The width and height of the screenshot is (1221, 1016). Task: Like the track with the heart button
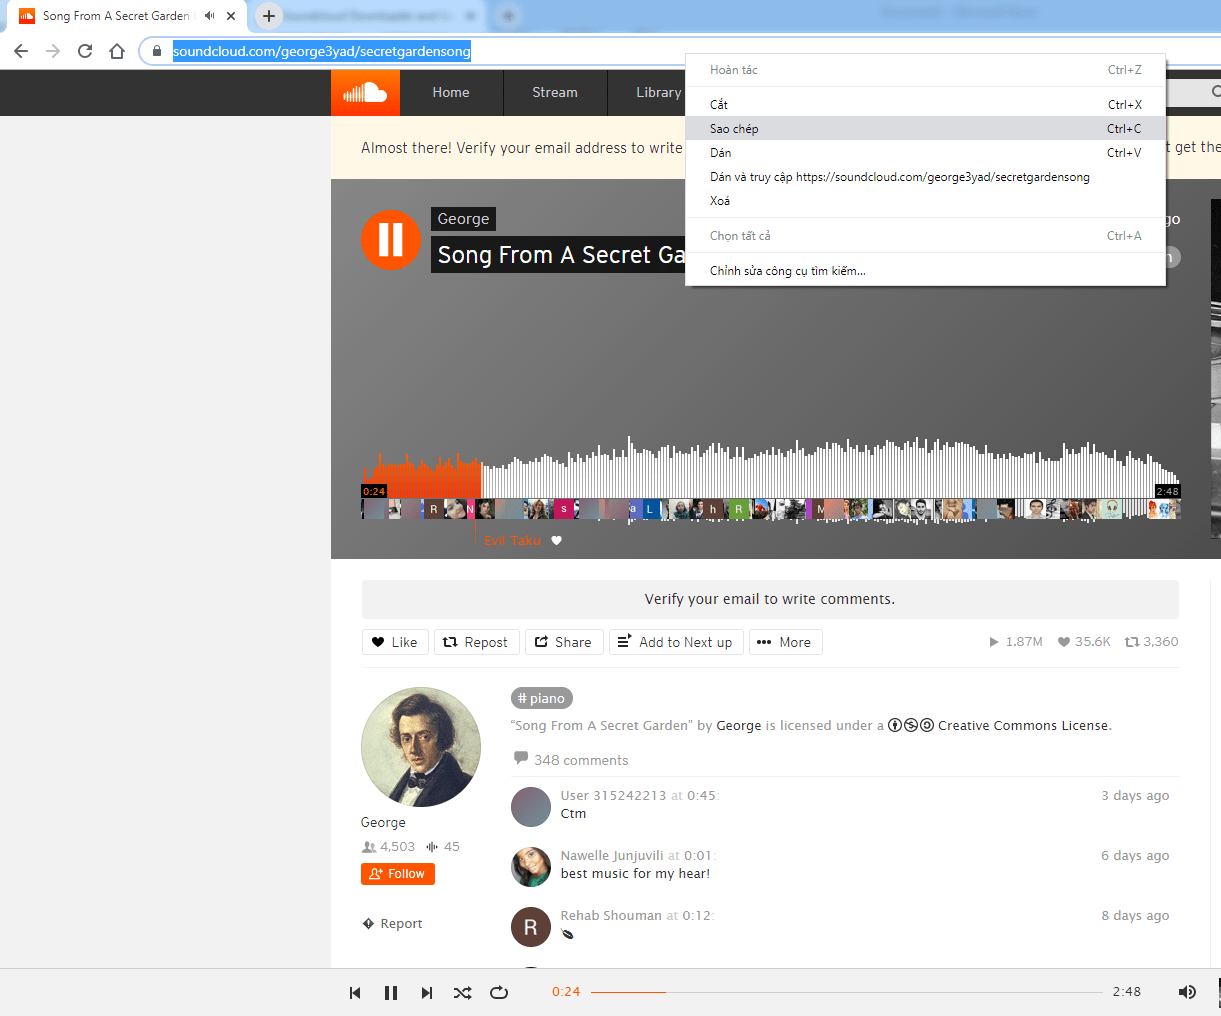(x=395, y=642)
